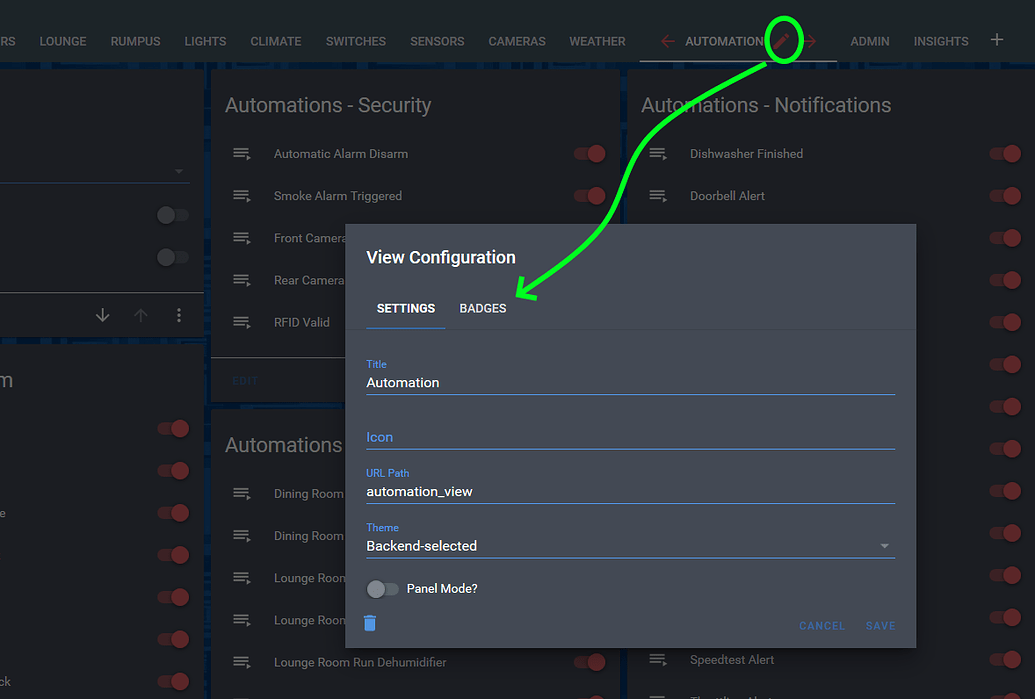Click into the Icon field
This screenshot has height=699, width=1035.
[630, 437]
